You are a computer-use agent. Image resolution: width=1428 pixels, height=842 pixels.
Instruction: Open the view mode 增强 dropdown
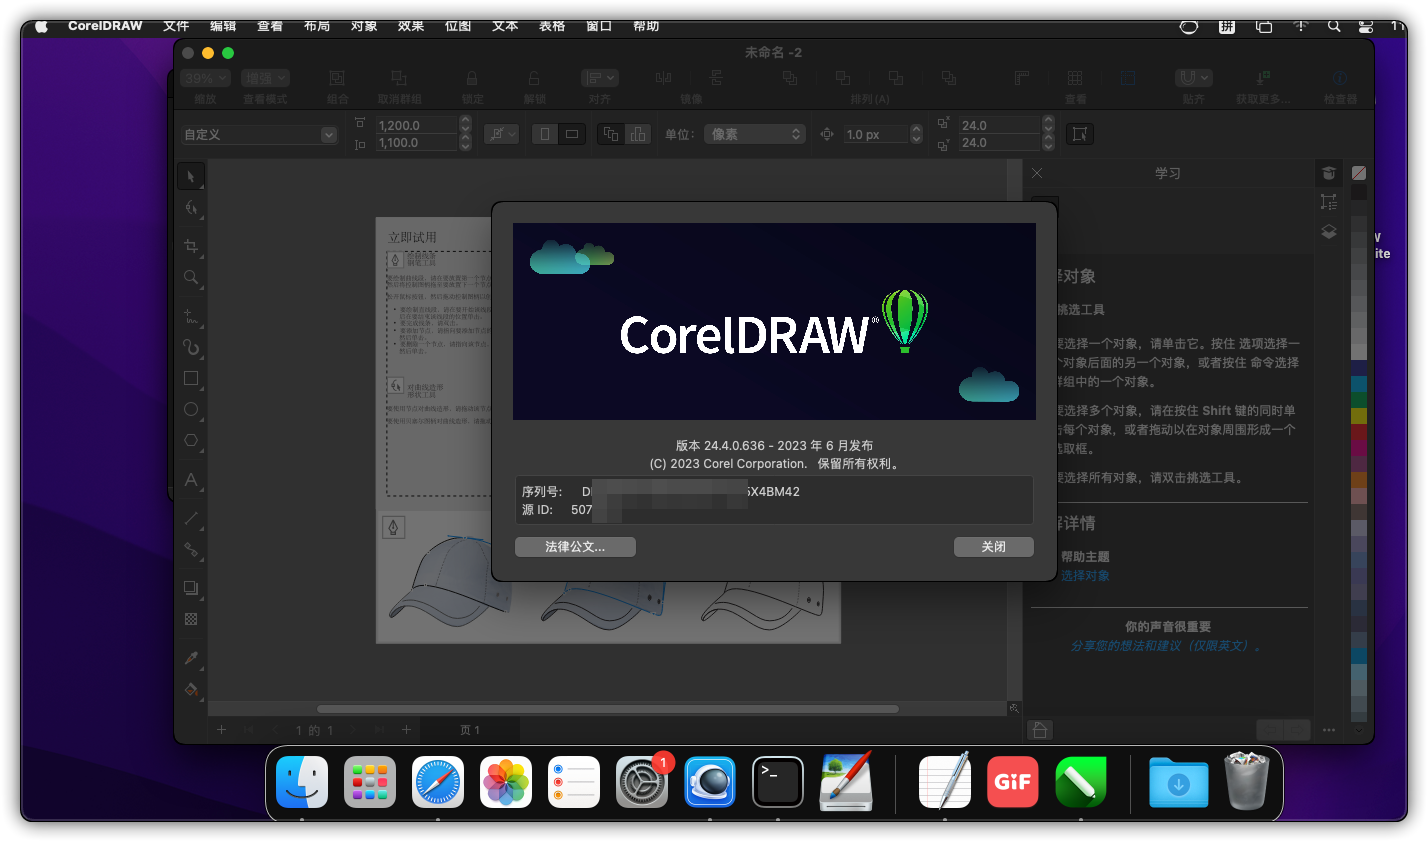(x=265, y=78)
